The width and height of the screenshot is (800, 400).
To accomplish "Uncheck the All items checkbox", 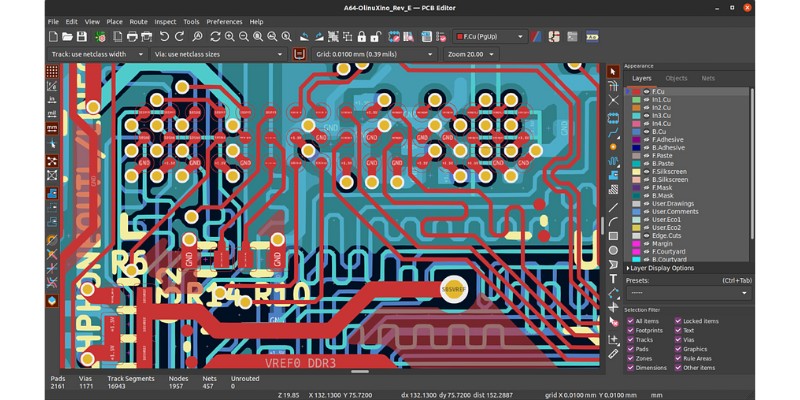I will coord(631,321).
